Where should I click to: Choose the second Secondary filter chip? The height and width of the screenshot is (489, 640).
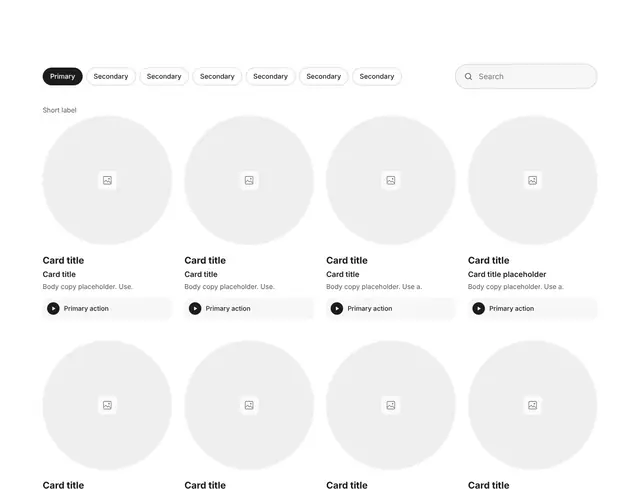(164, 76)
